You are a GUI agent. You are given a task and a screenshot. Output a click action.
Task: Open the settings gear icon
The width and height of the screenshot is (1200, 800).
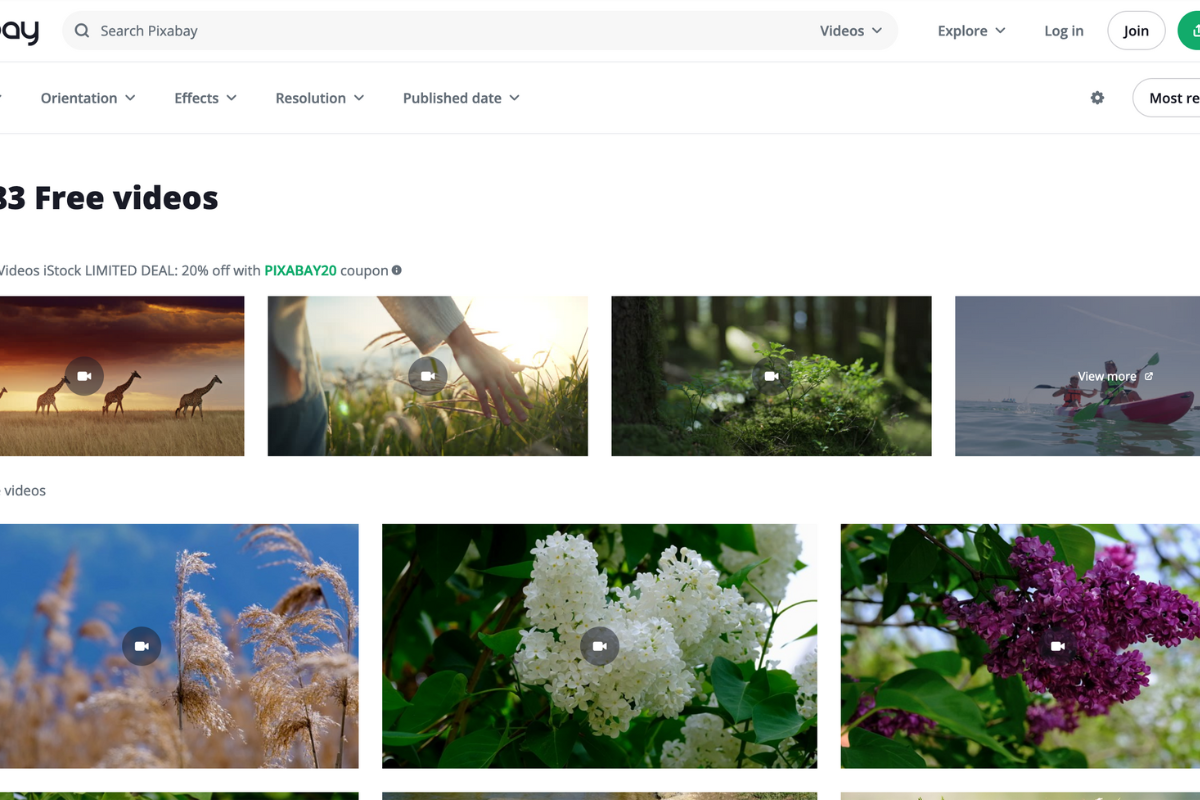click(x=1097, y=98)
